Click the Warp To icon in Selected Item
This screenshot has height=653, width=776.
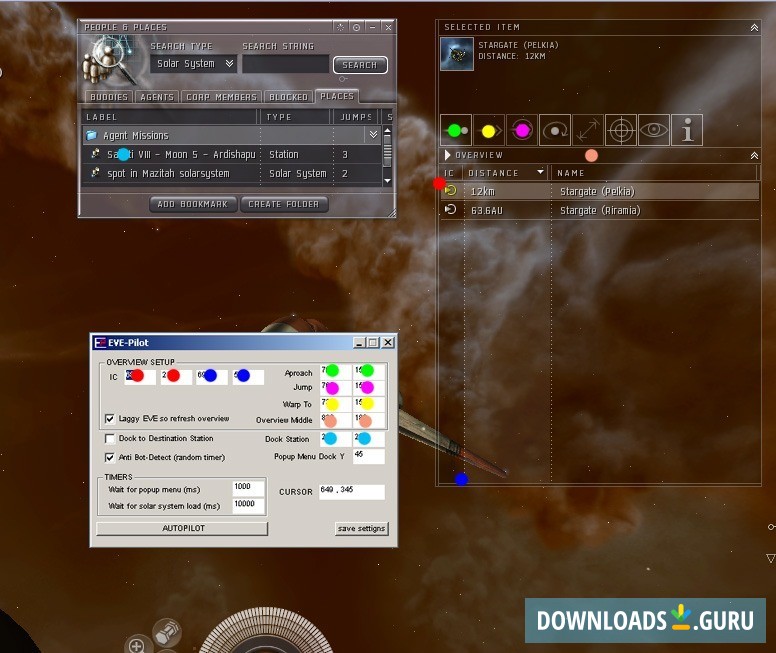coord(489,130)
